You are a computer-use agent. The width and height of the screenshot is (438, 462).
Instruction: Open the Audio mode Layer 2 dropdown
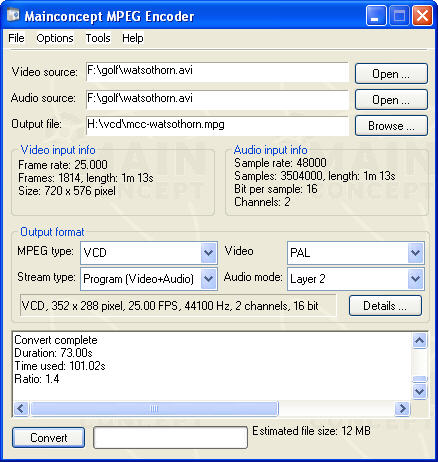click(x=415, y=278)
